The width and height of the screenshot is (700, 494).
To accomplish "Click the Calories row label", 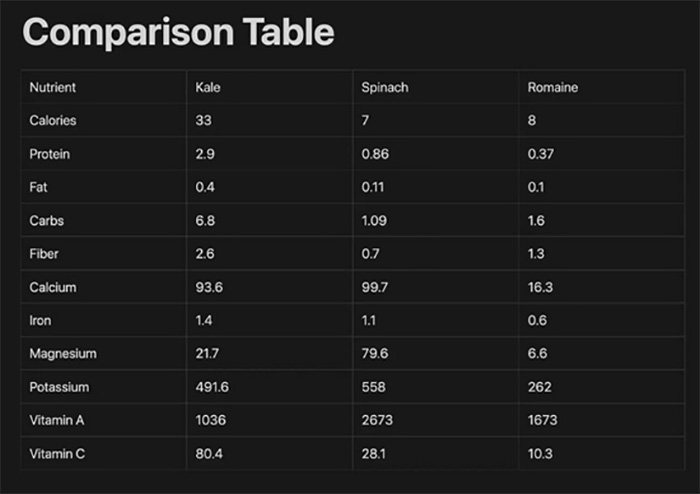I will [53, 120].
